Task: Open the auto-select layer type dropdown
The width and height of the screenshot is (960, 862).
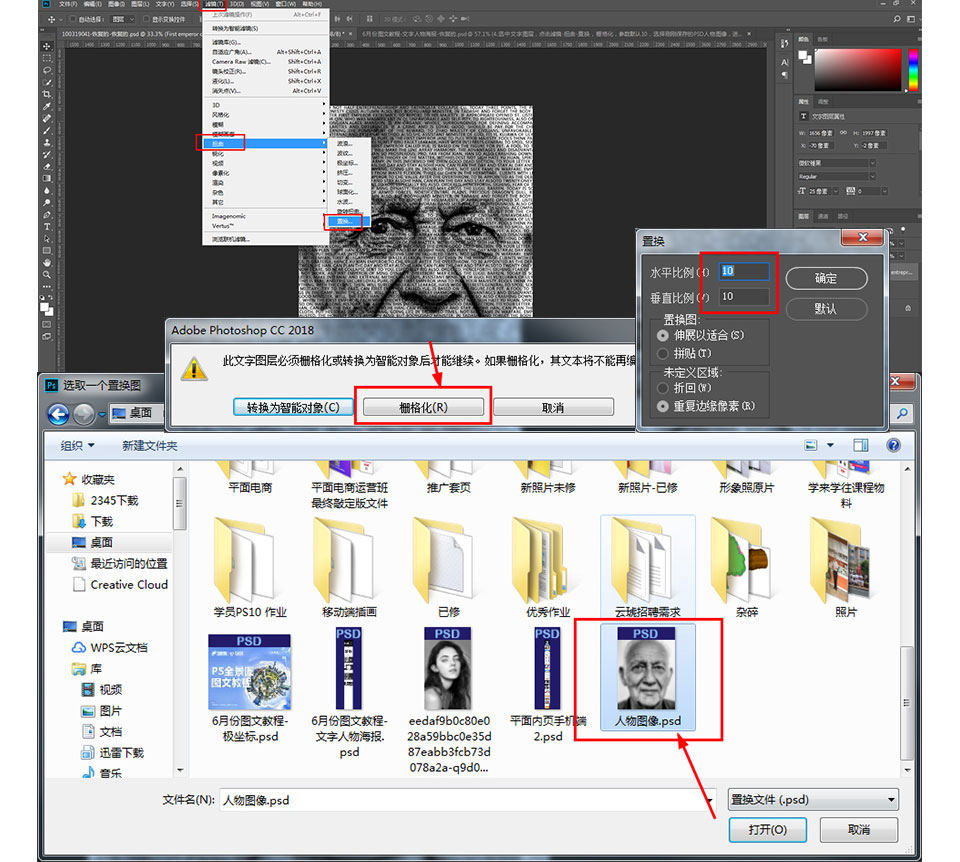Action: (x=124, y=19)
